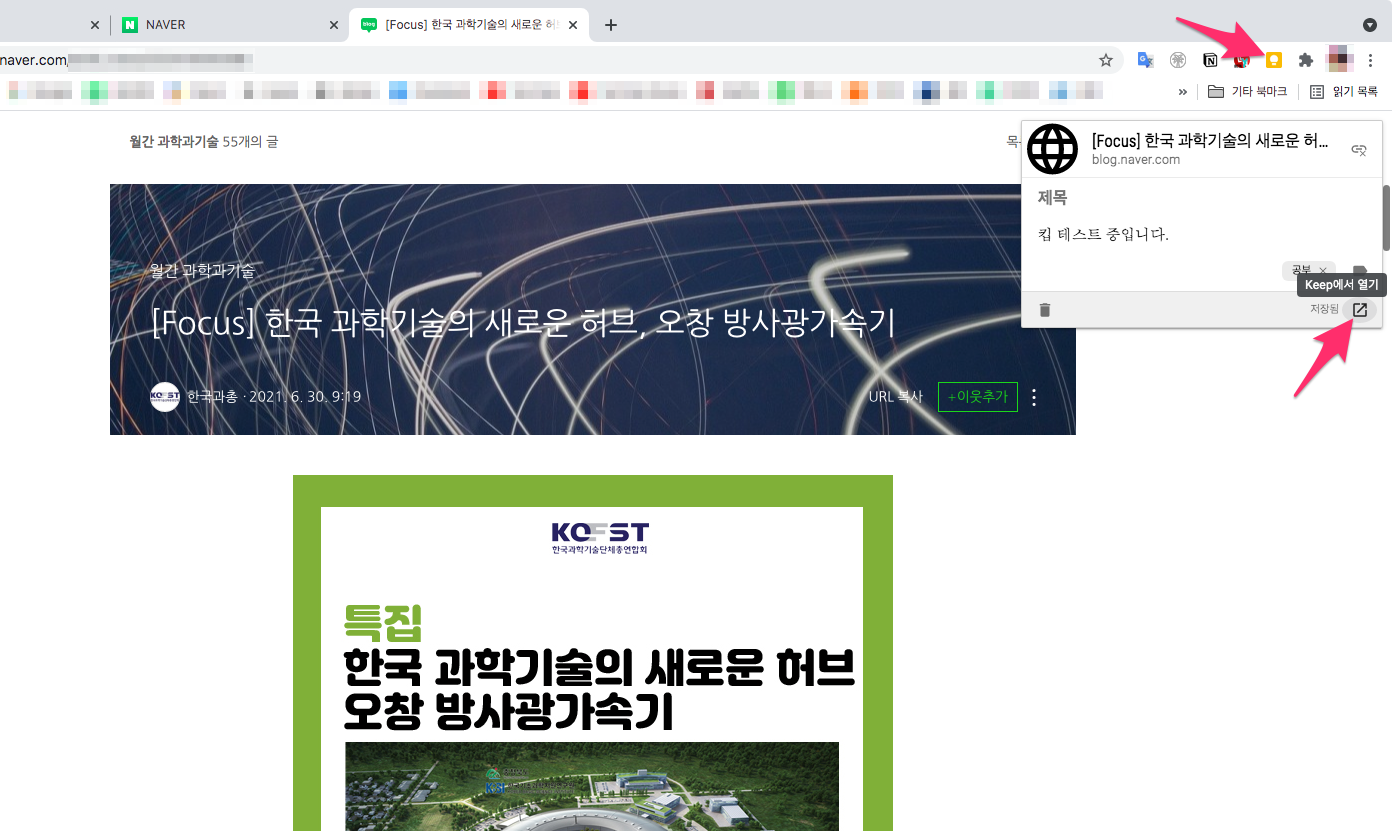1392x831 pixels.
Task: Click the post title [Focus] 한국 과학기술의 새로운 허브
Action: pyautogui.click(x=523, y=323)
